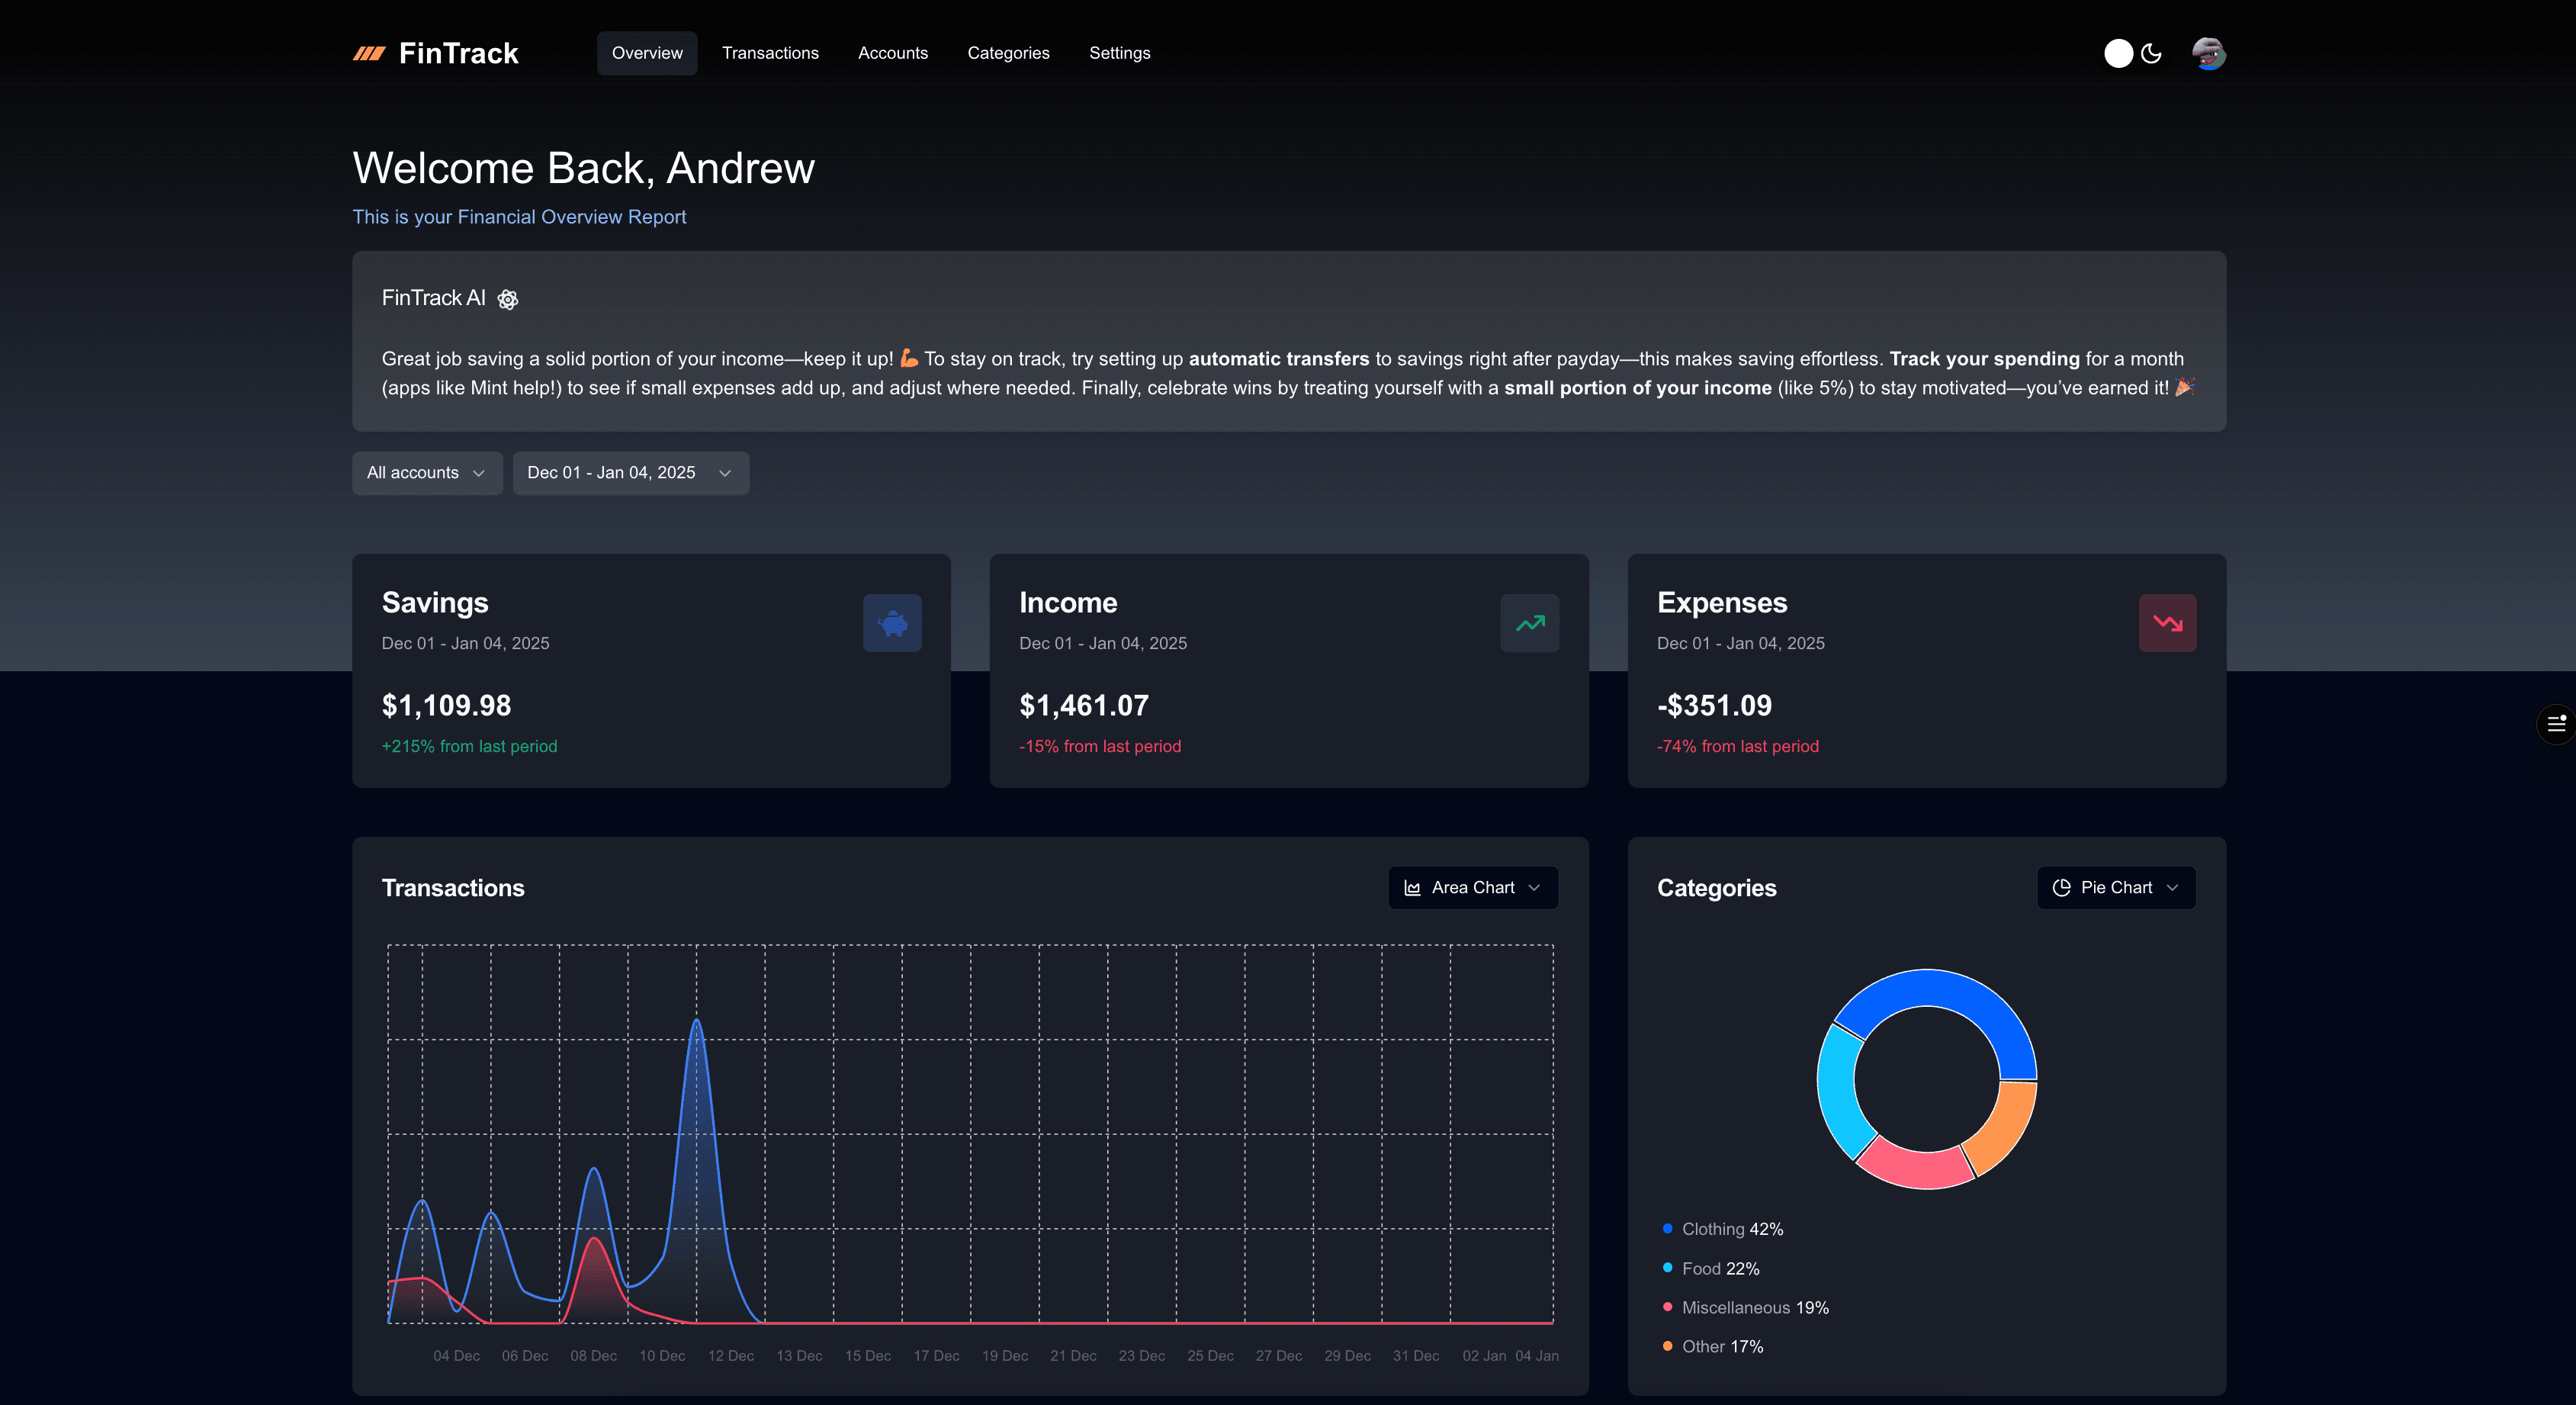Click the FinTrack AI sparkle icon
This screenshot has height=1405, width=2576.
(x=508, y=299)
